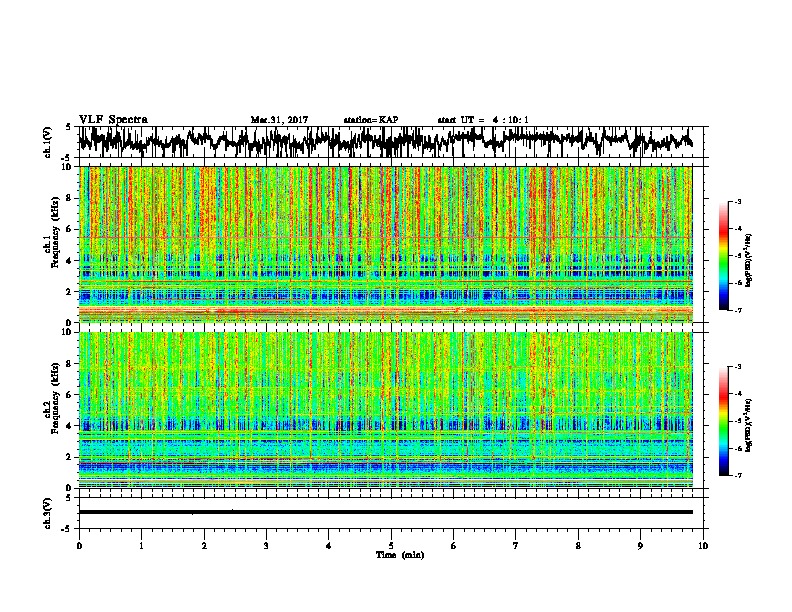The height and width of the screenshot is (612, 792).
Task: Click time-axis tick label "8"
Action: coord(578,546)
